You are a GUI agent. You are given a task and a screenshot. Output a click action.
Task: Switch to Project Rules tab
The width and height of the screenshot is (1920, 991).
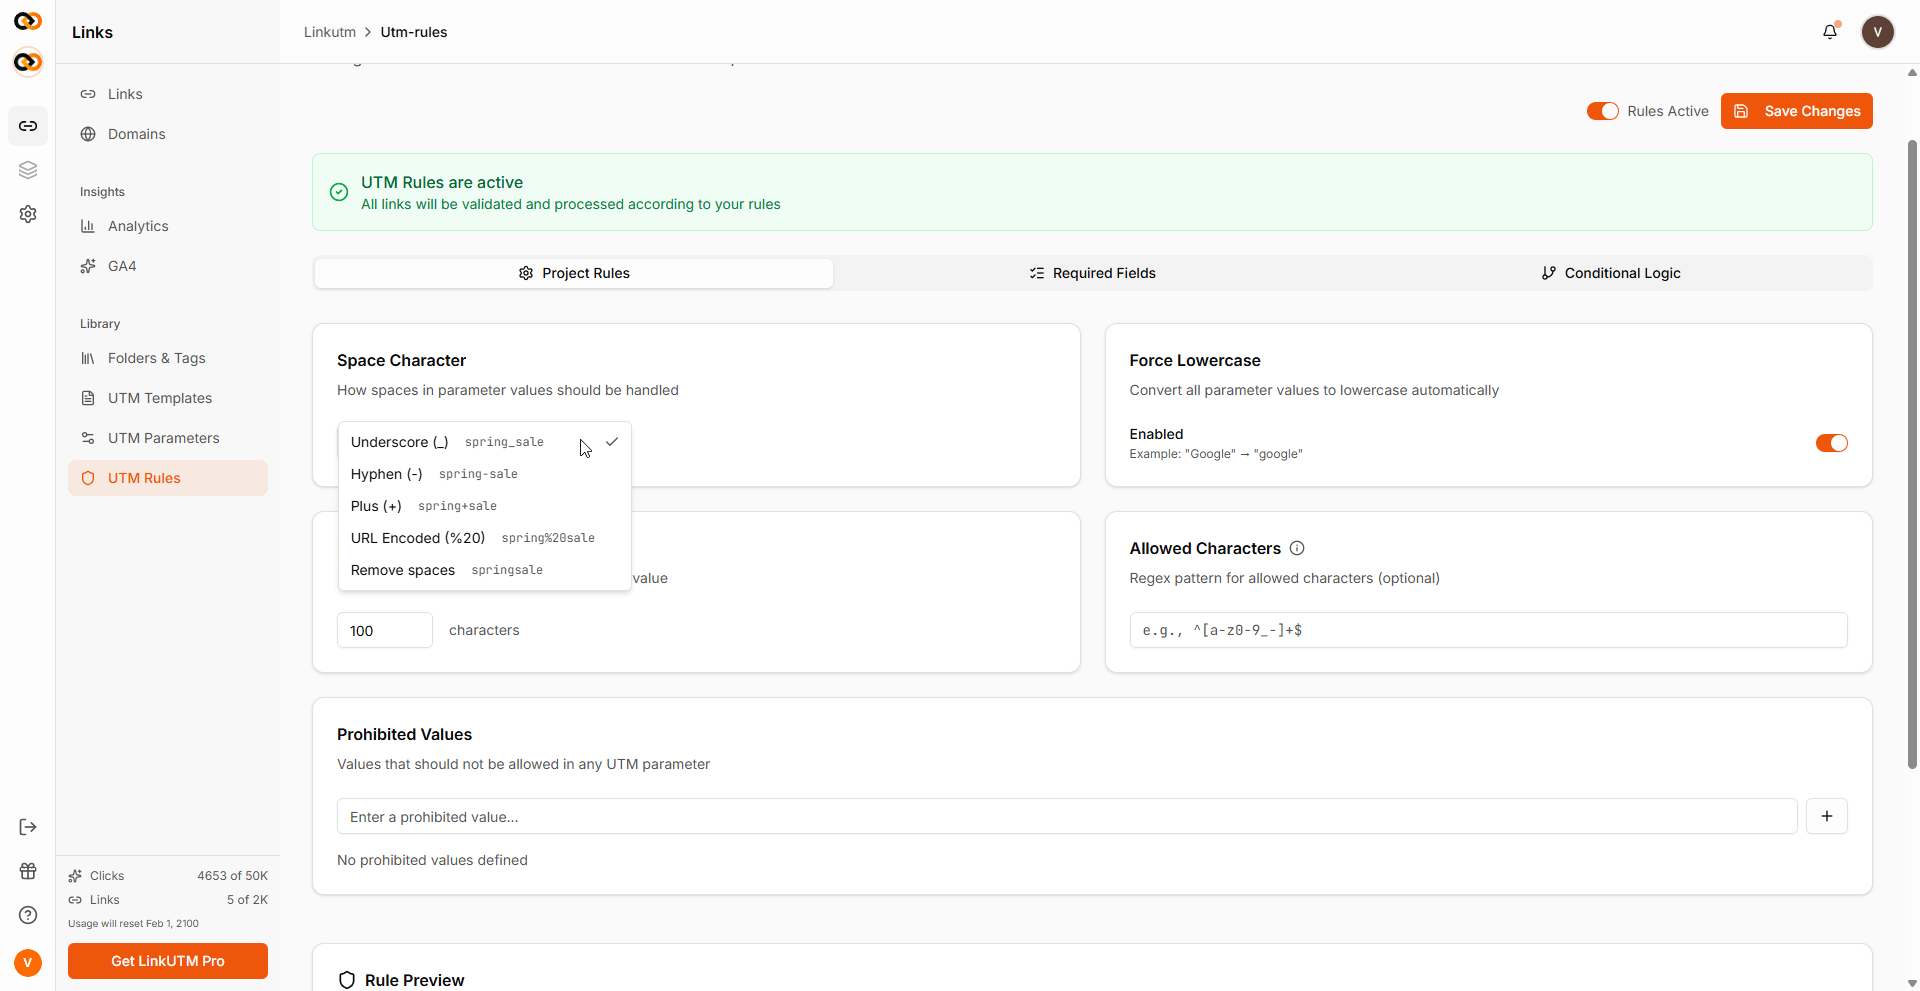click(x=574, y=273)
